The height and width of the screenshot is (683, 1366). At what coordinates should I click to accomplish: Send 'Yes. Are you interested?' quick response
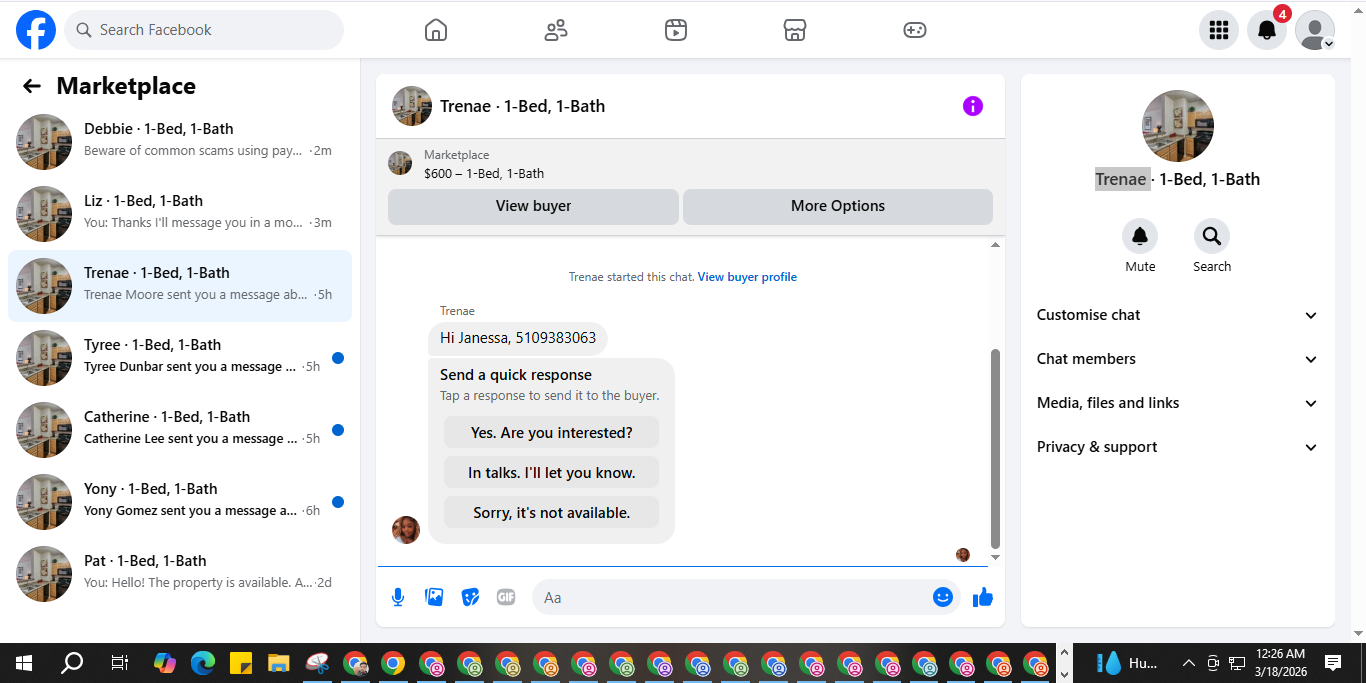tap(552, 433)
